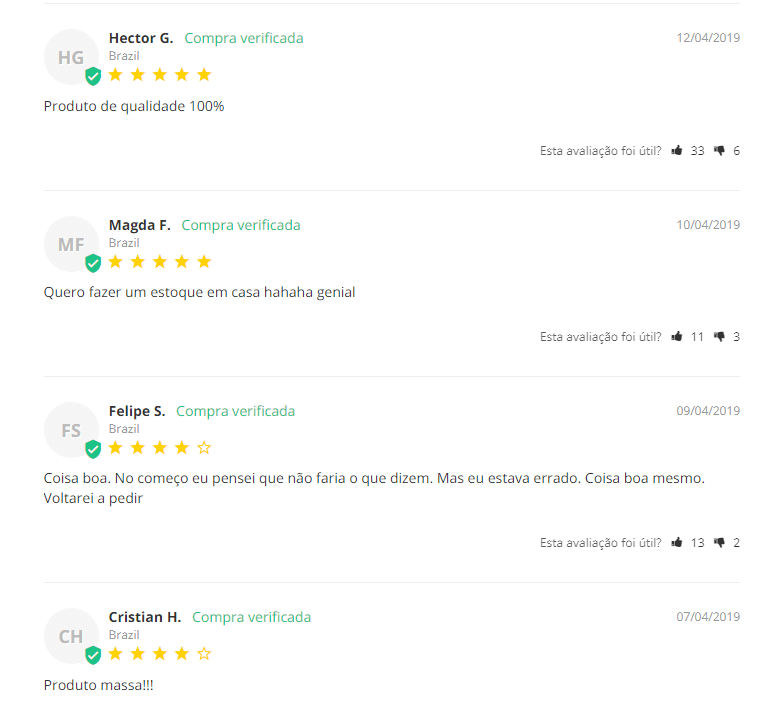
Task: Click Cristian H.'s green verified badge
Action: [93, 655]
